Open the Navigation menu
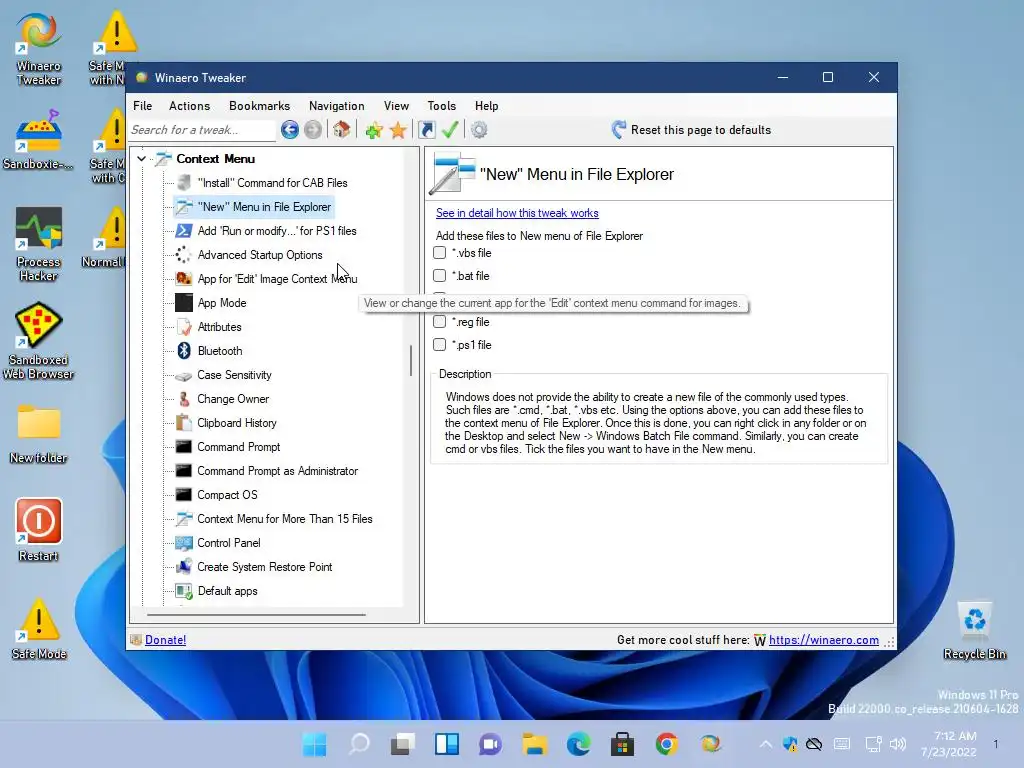 tap(336, 106)
